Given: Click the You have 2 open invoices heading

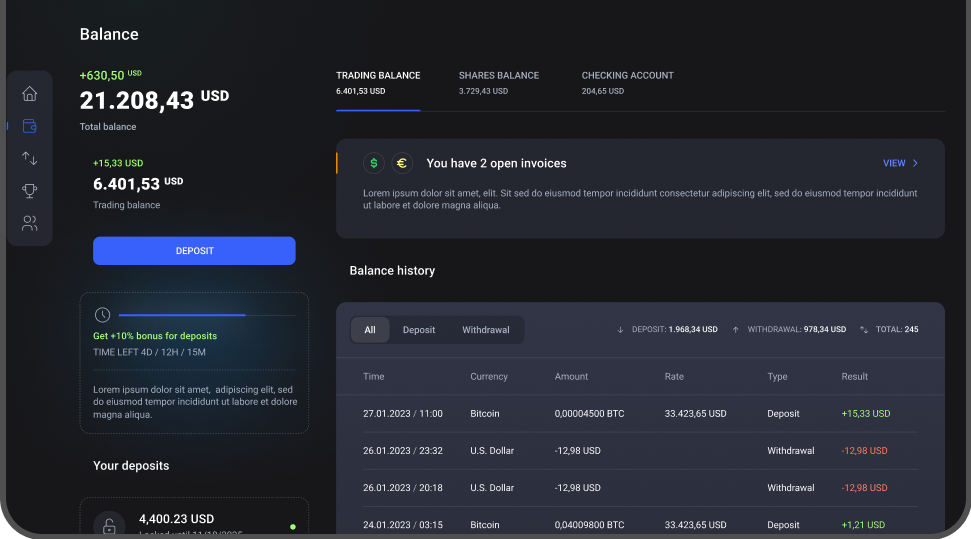Looking at the screenshot, I should pos(497,163).
